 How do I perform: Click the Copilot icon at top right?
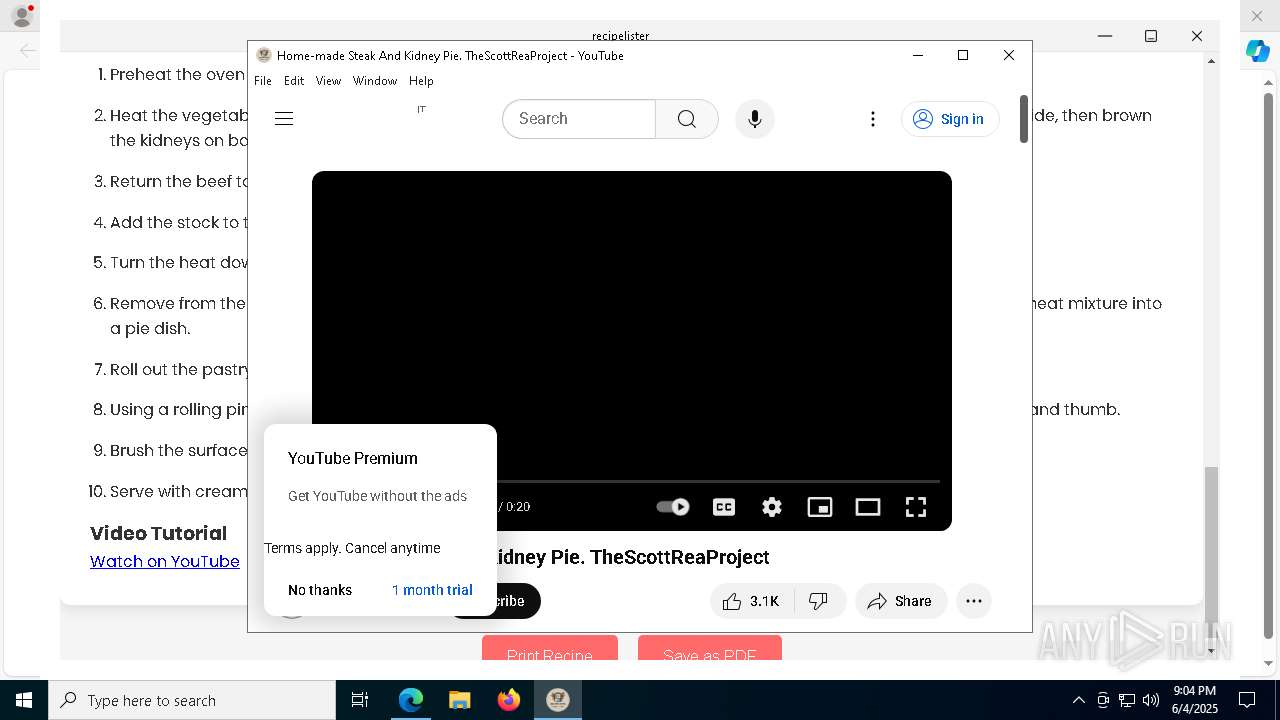[1258, 51]
